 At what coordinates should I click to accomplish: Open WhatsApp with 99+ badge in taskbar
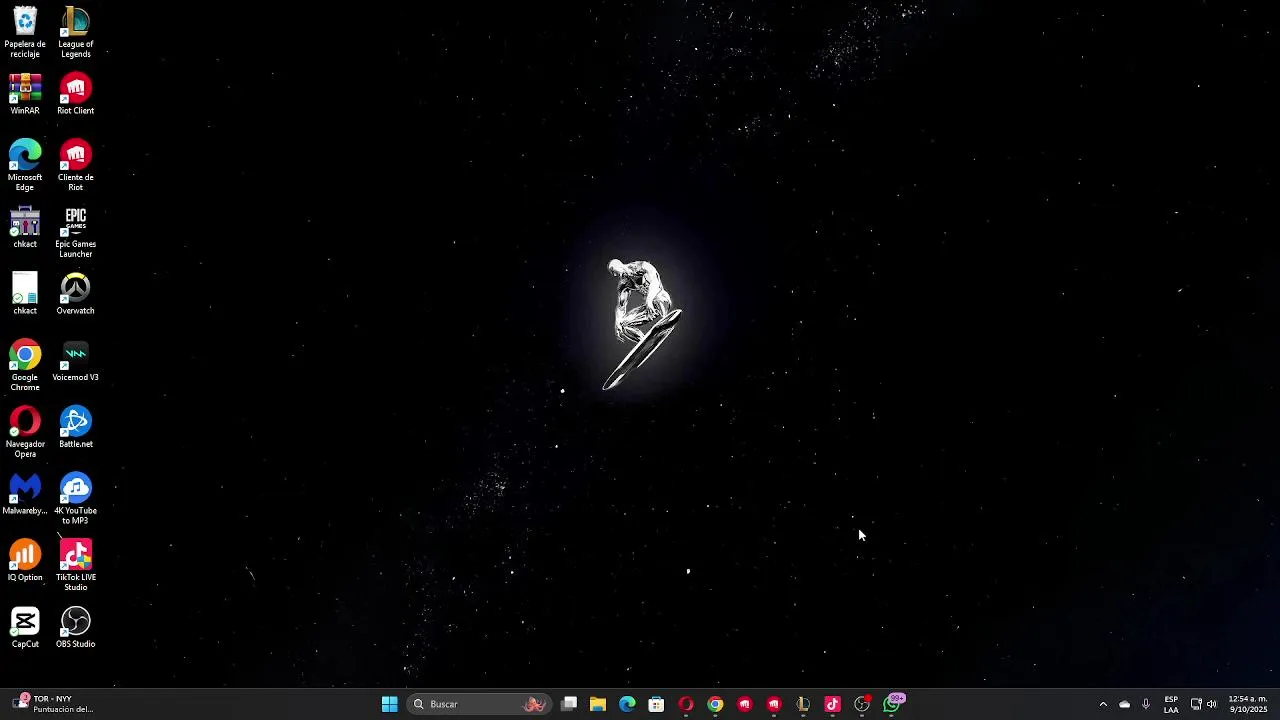tap(892, 704)
